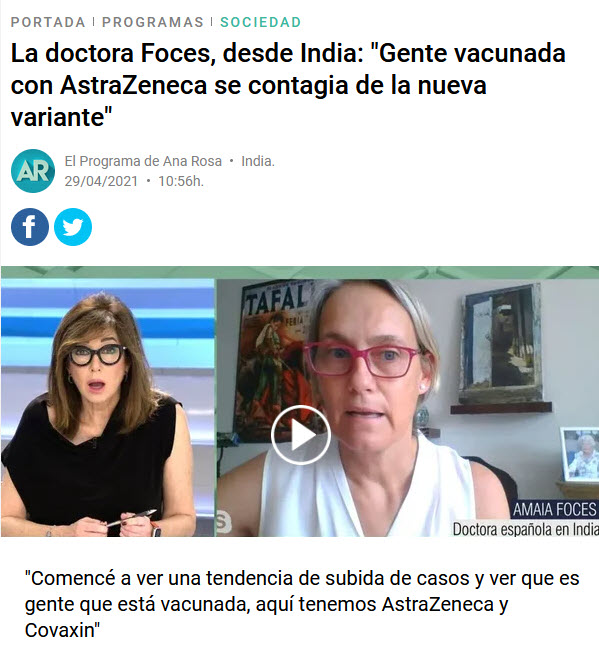599x672 pixels.
Task: Open El Programa de Ana Rosa link
Action: pos(143,161)
